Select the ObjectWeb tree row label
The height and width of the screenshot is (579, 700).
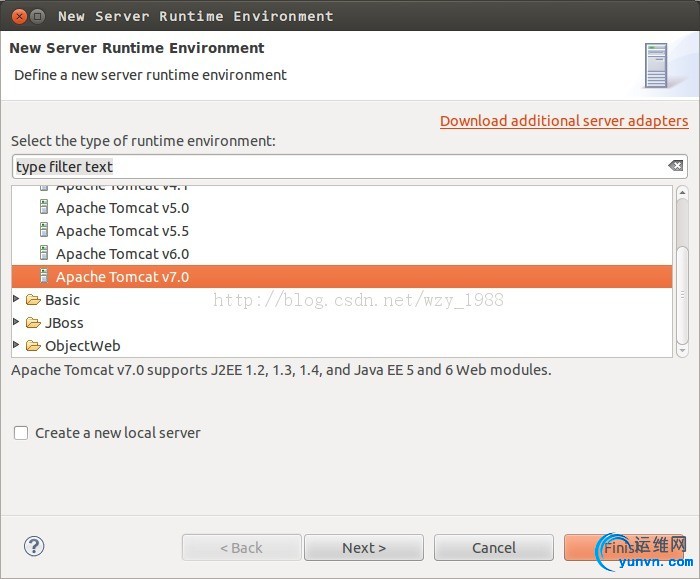[83, 346]
